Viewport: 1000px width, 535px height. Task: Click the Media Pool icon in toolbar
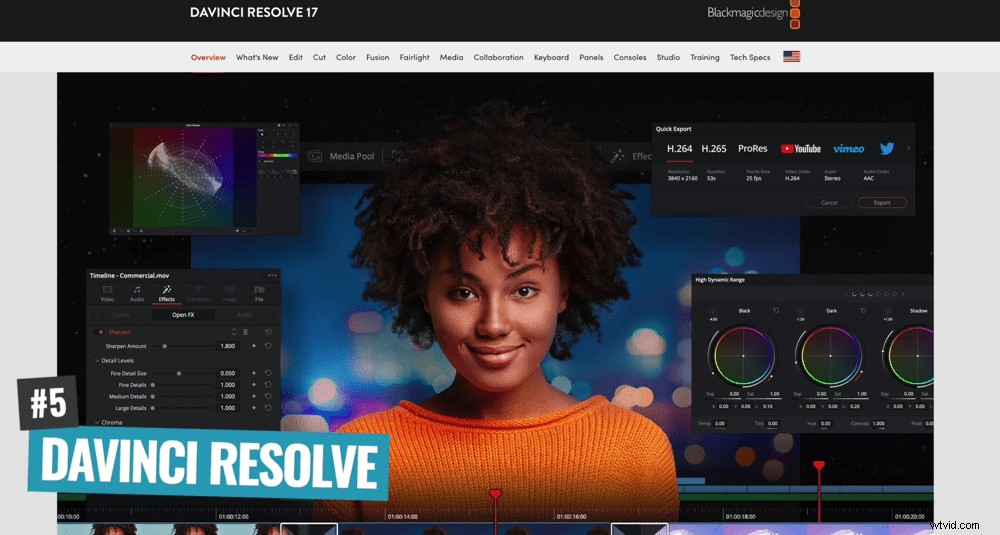315,156
